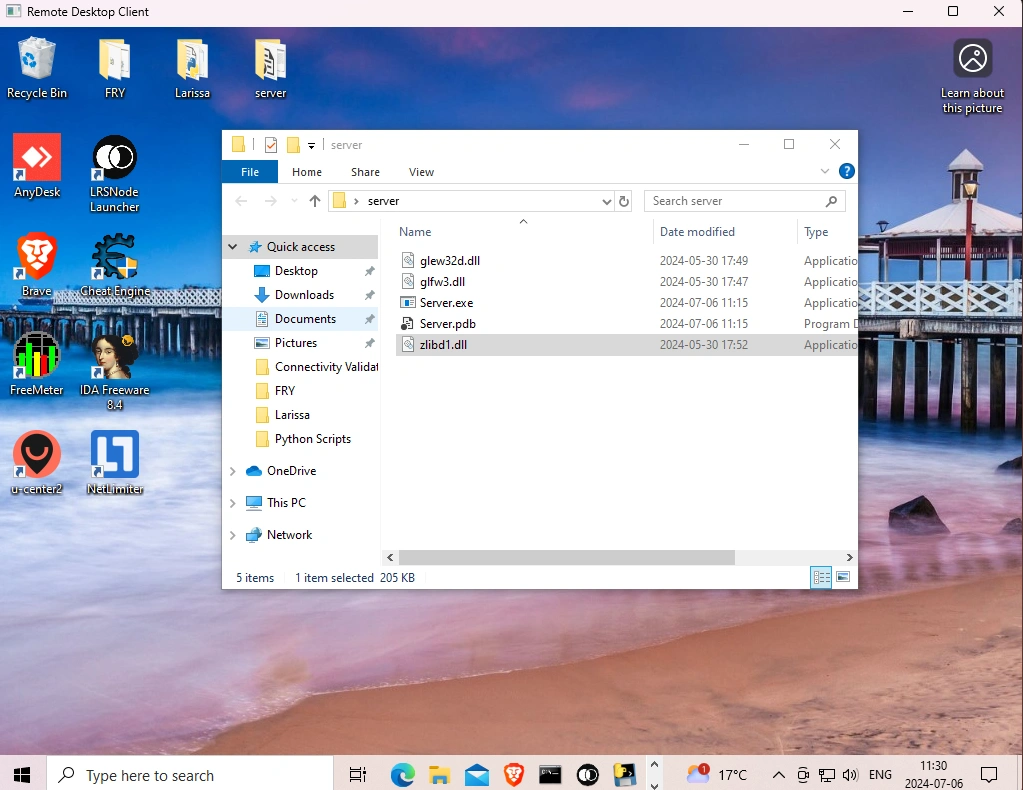The image size is (1023, 790).
Task: Open Task View on the taskbar
Action: (358, 774)
